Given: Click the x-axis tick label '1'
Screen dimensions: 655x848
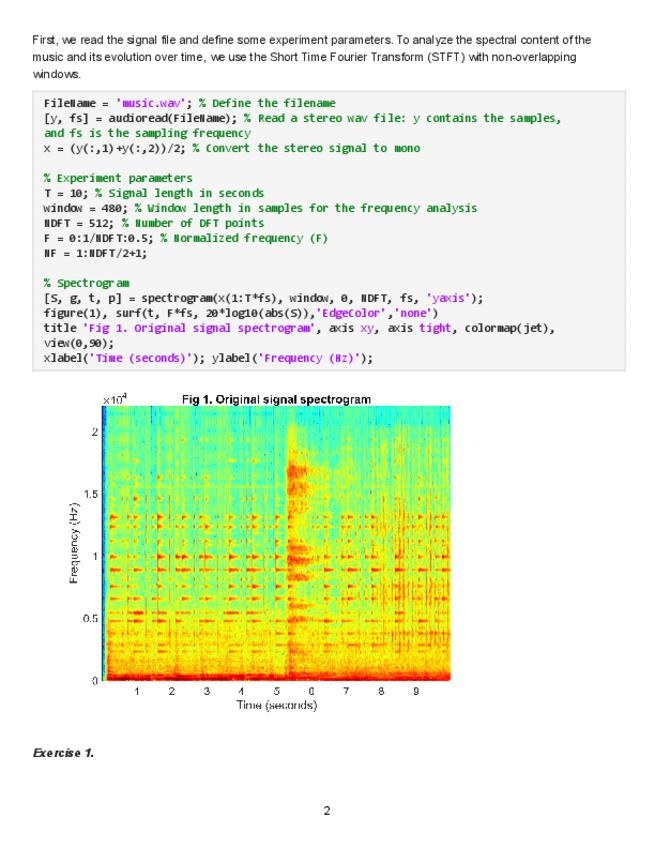Looking at the screenshot, I should click(x=137, y=691).
